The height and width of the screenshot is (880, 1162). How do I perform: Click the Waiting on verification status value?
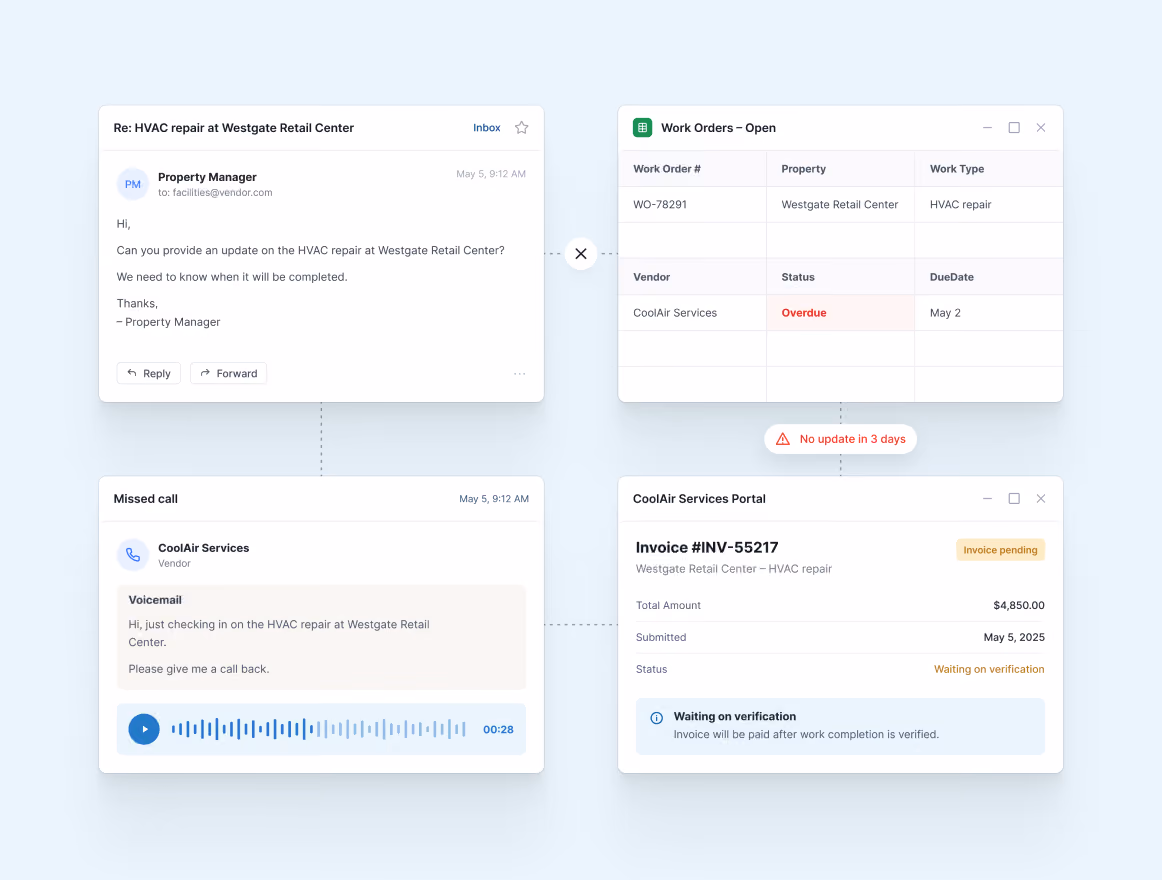point(989,669)
